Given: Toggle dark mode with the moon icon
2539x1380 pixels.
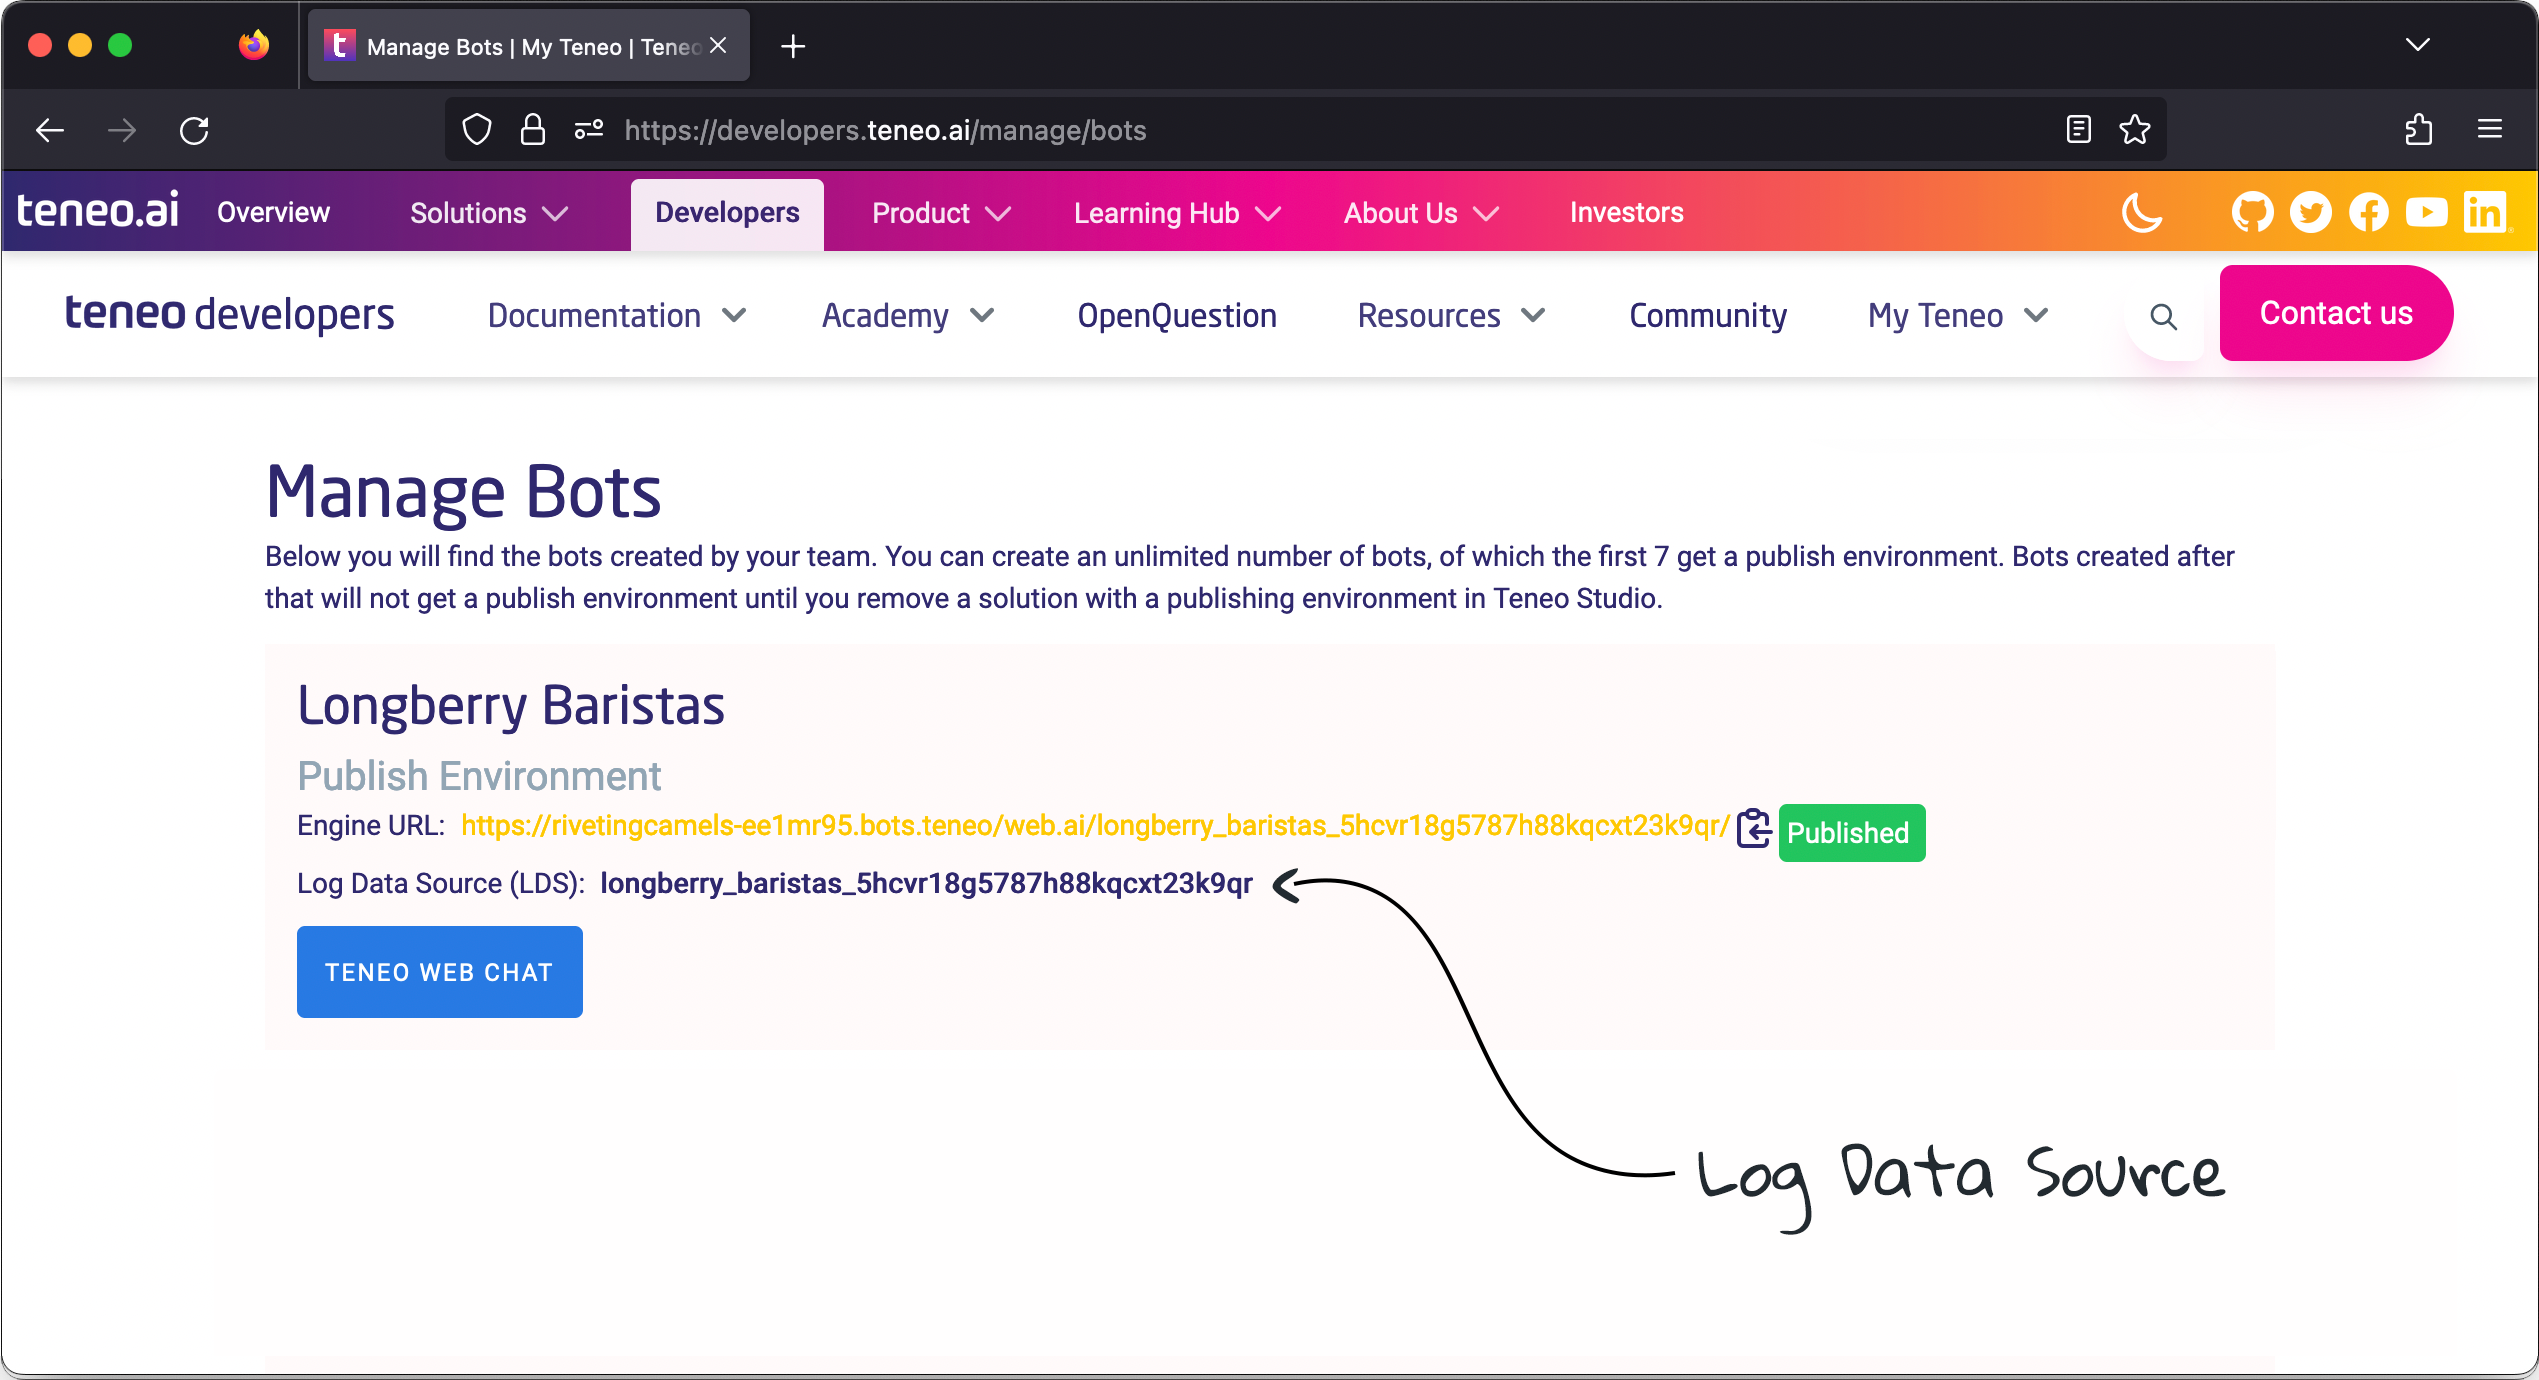Looking at the screenshot, I should [x=2142, y=212].
